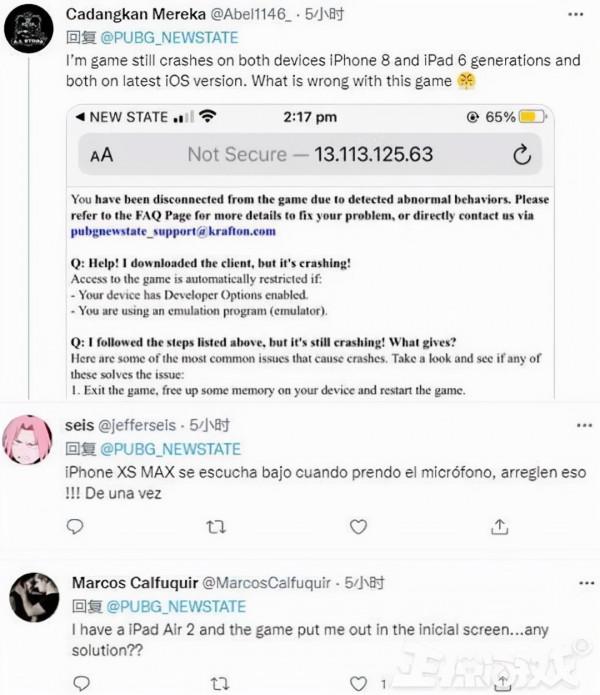Click reload icon in Safari address bar
600x695 pixels.
[521, 155]
